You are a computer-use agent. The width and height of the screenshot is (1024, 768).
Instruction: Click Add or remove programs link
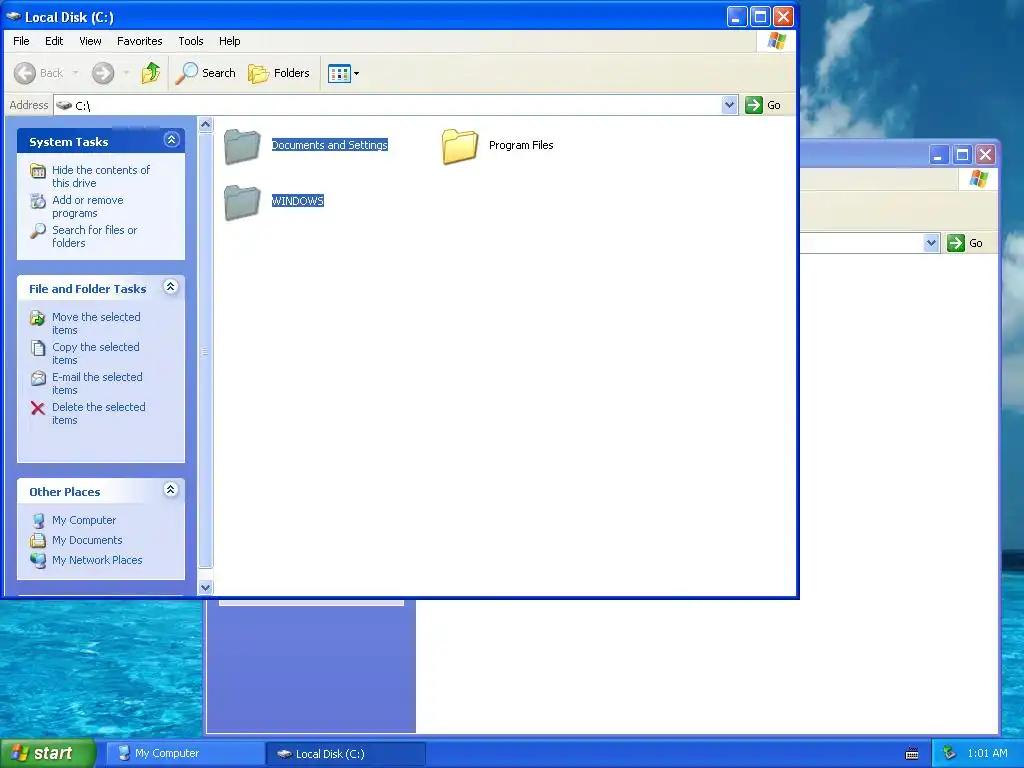pos(88,206)
